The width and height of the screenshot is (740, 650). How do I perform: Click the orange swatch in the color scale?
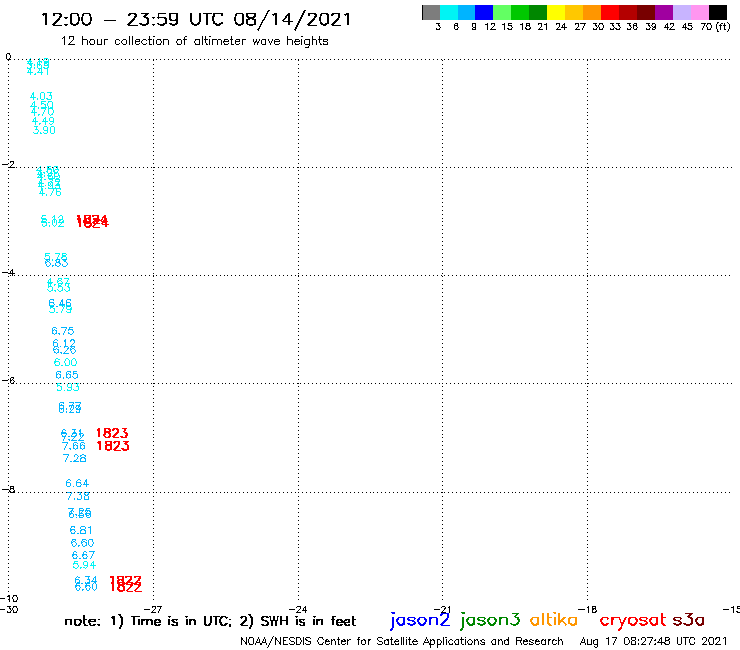coord(592,12)
